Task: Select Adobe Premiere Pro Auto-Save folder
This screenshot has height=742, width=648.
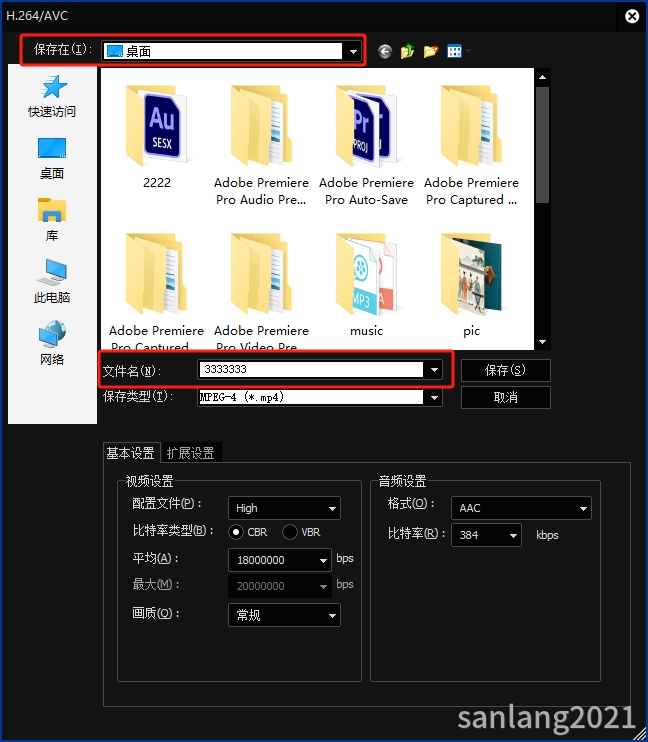Action: pyautogui.click(x=366, y=145)
